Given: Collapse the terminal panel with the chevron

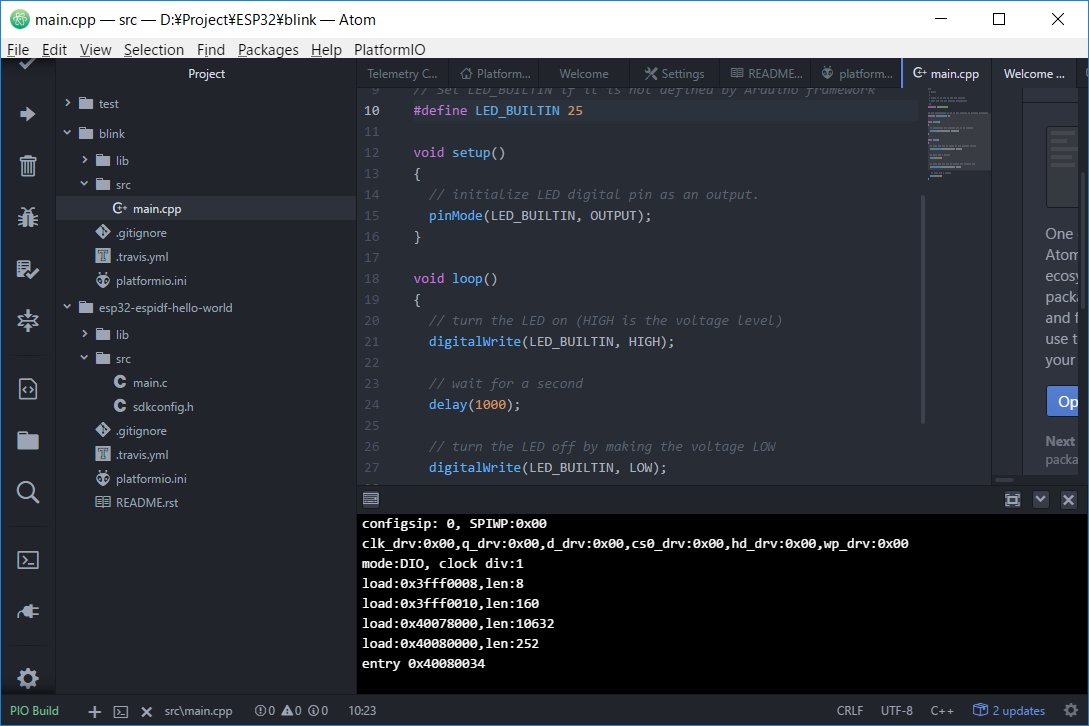Looking at the screenshot, I should (1040, 498).
